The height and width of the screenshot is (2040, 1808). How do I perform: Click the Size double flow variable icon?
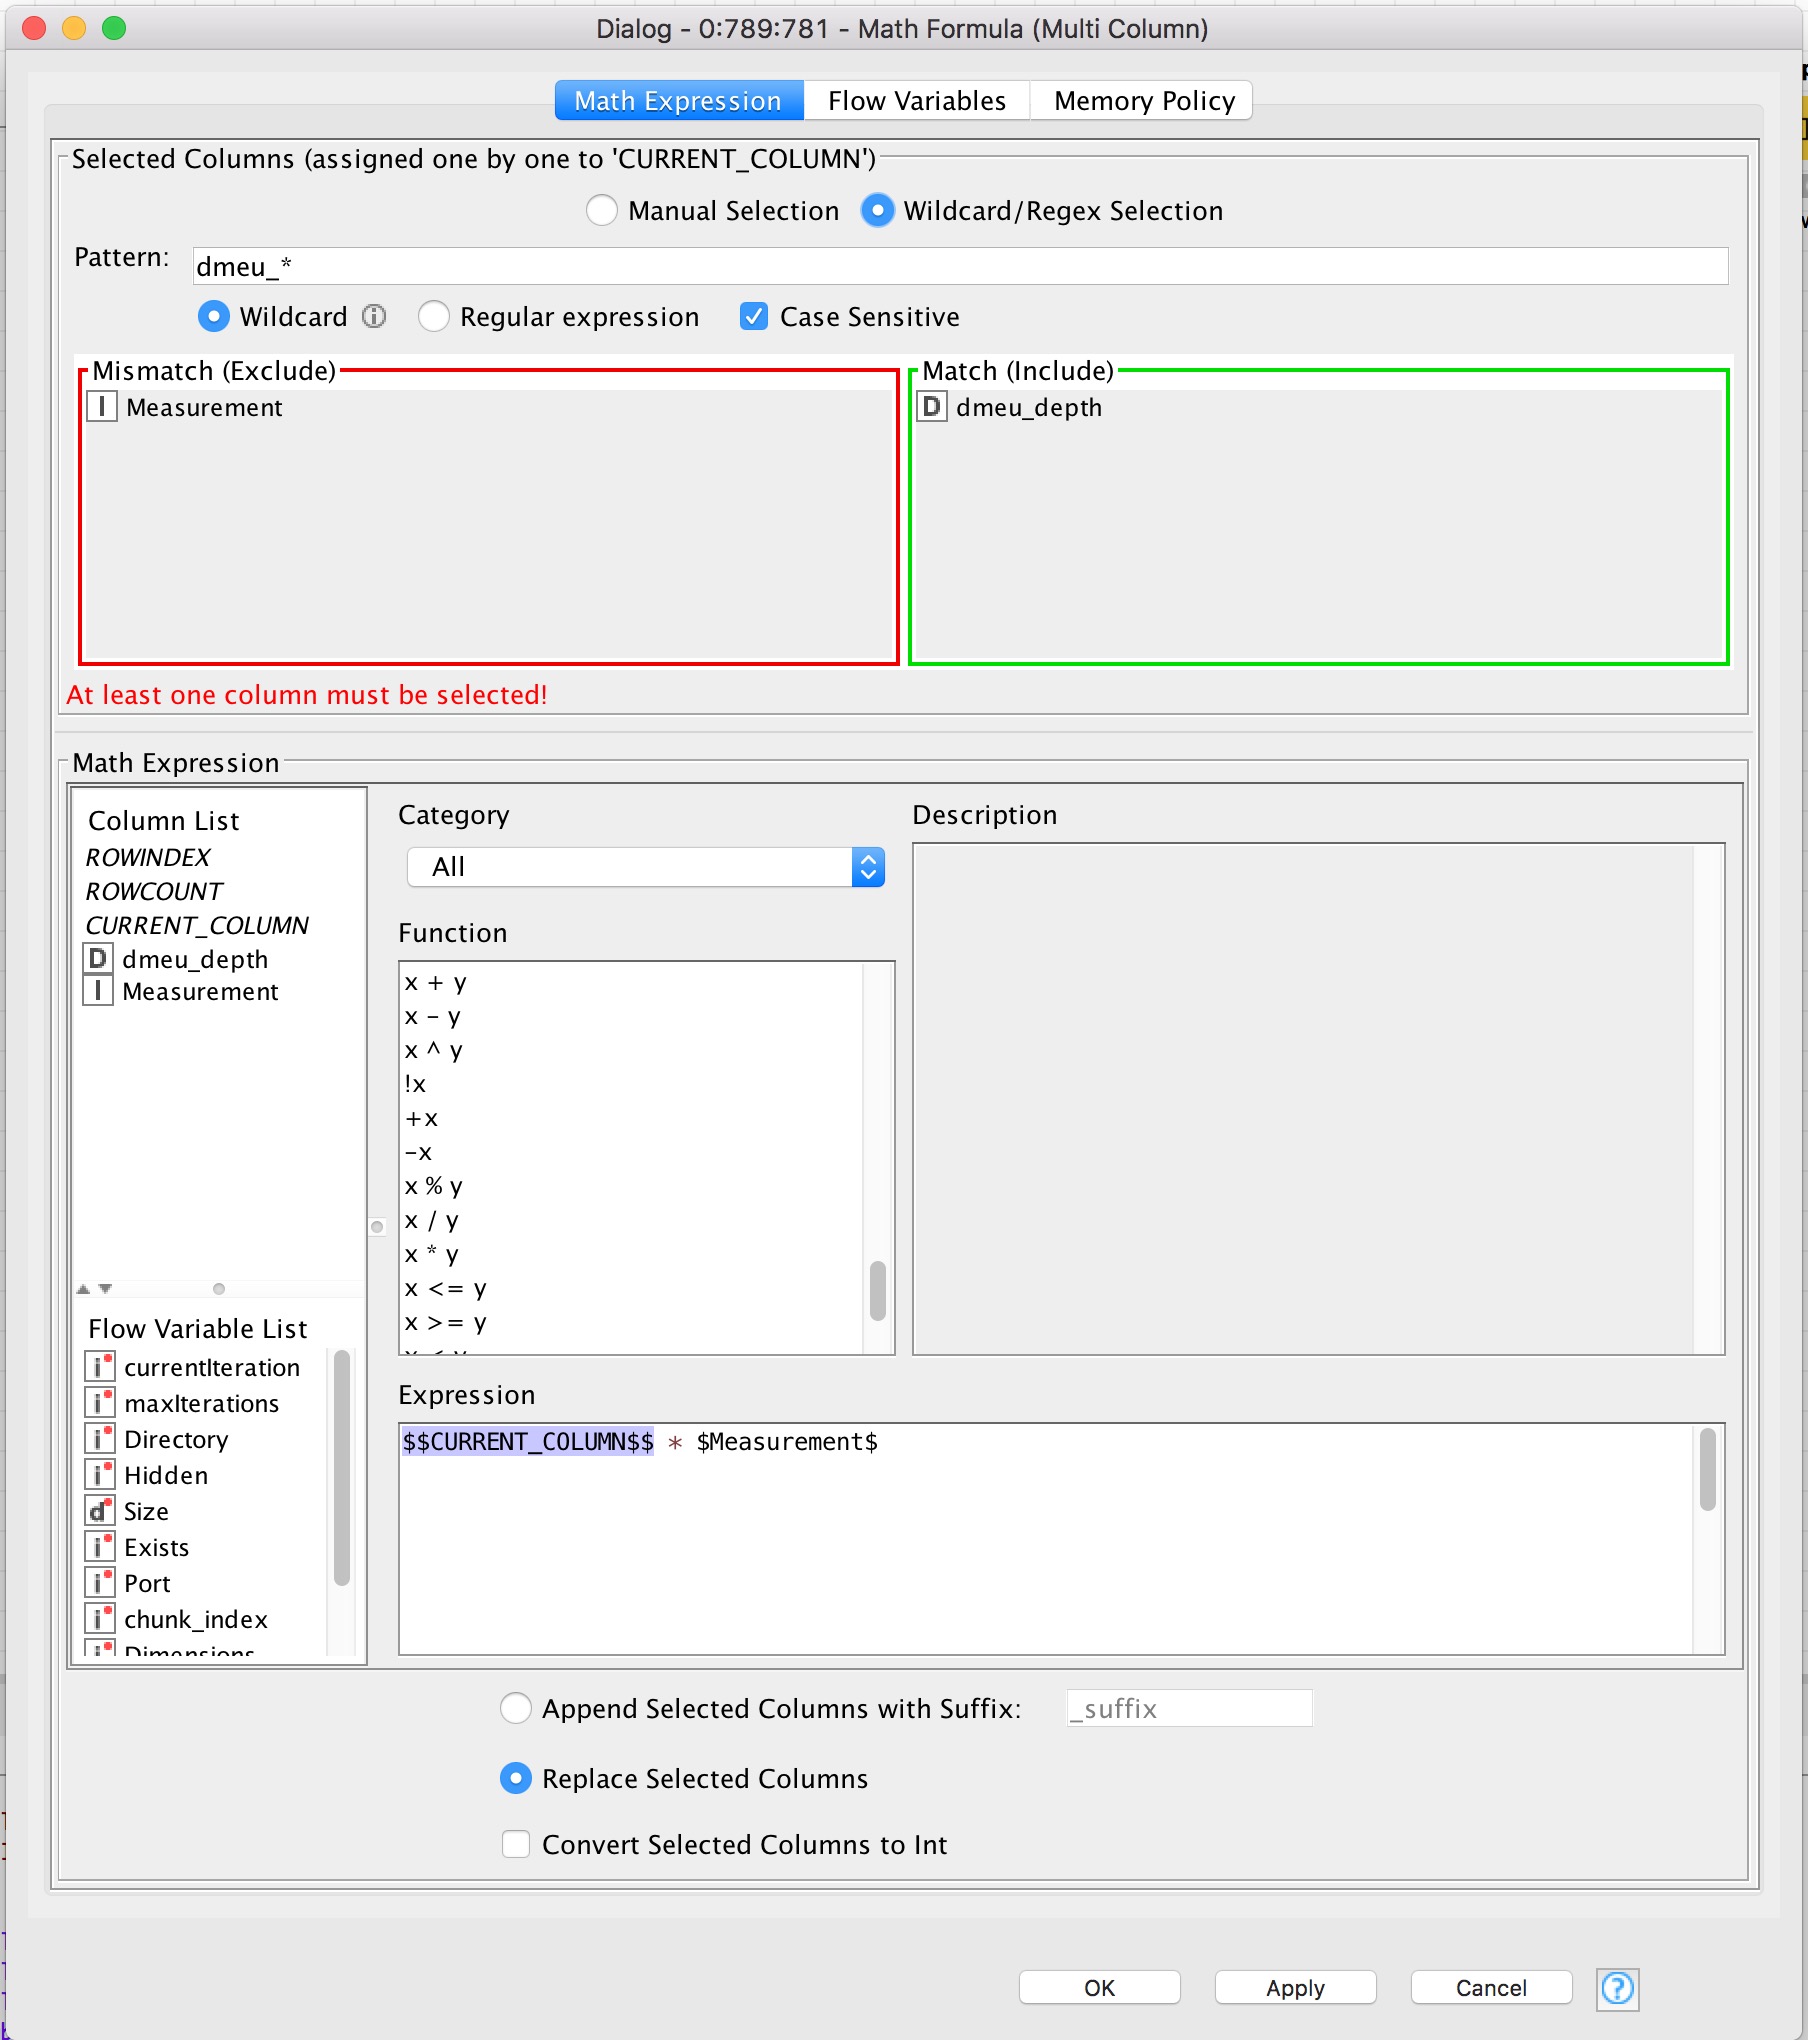[99, 1511]
